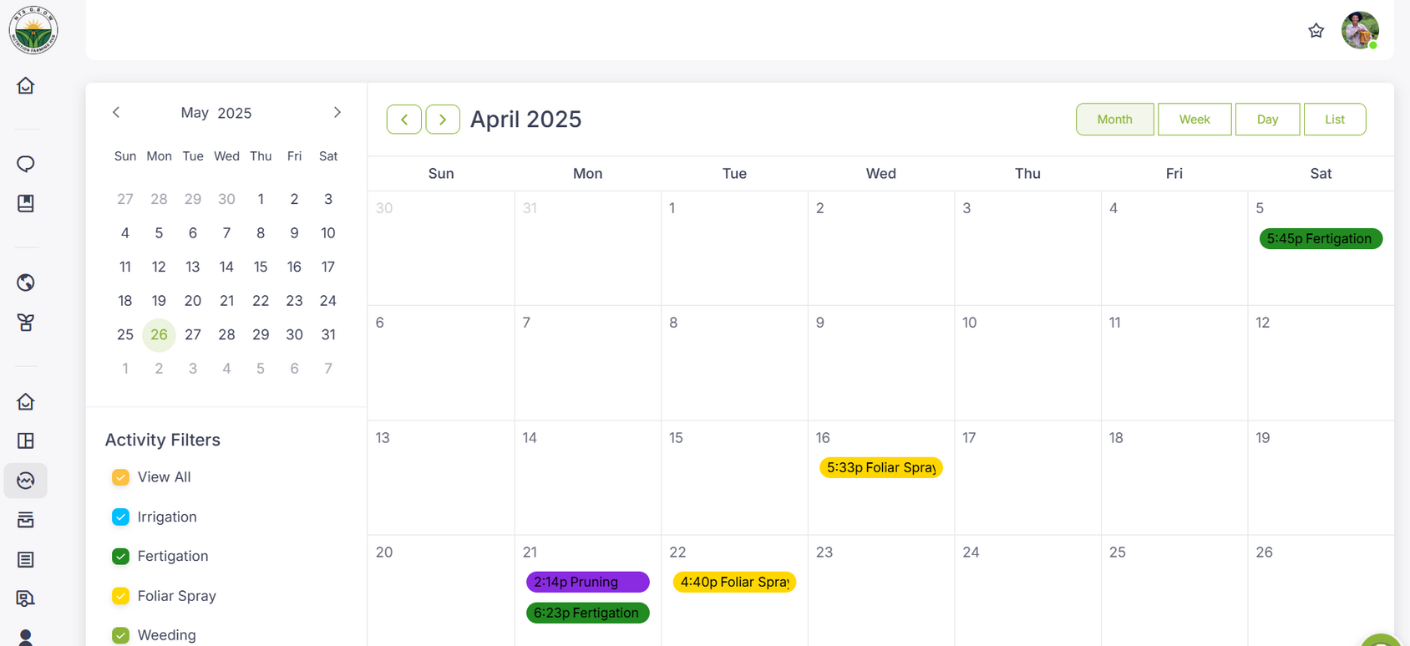Image resolution: width=1410 pixels, height=646 pixels.
Task: Open the layout grid icon in sidebar
Action: tap(26, 441)
